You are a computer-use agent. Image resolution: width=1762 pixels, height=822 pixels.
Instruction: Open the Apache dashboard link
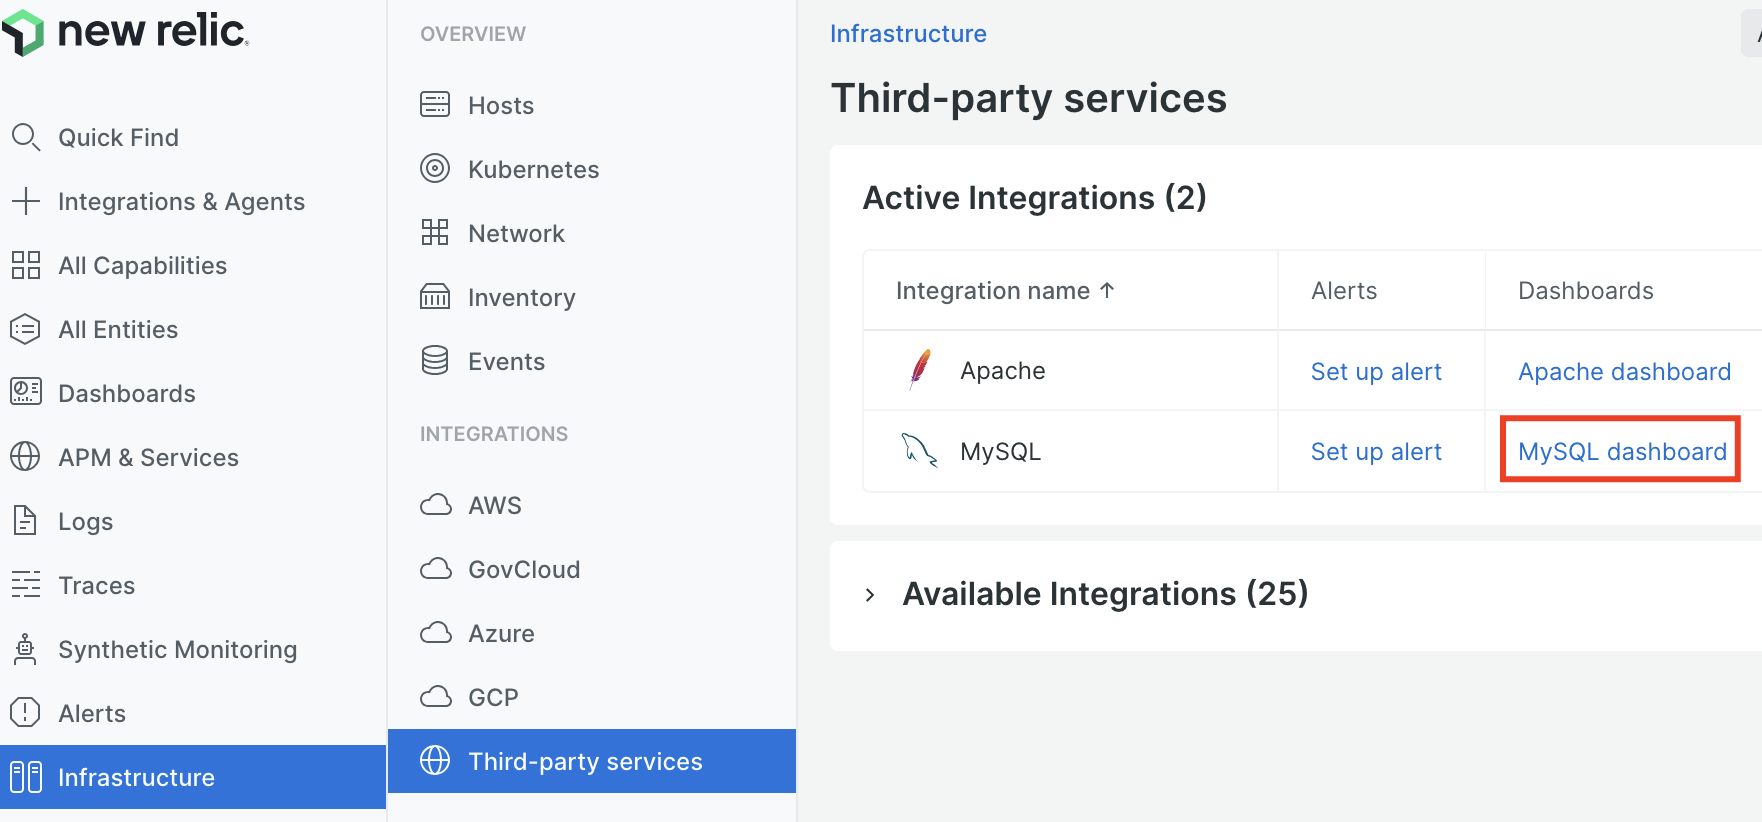[x=1624, y=371]
